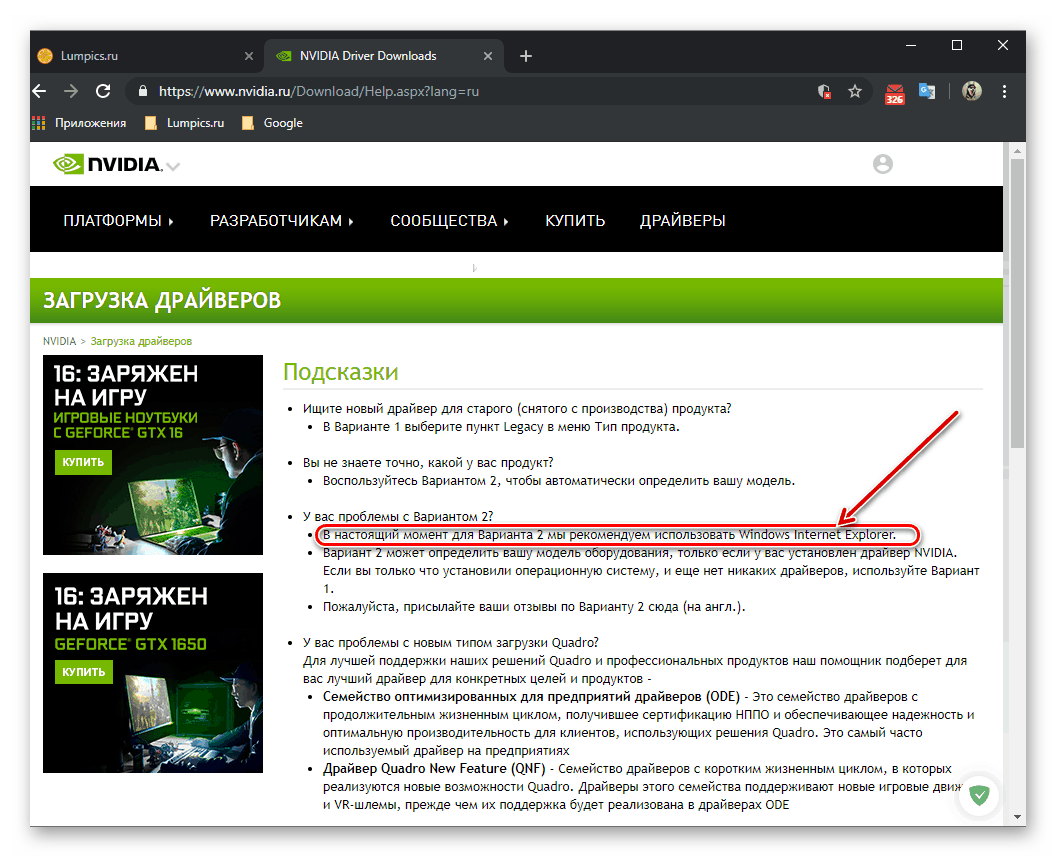Click КУПИТЬ on the GTX 1650 banner

coord(84,672)
